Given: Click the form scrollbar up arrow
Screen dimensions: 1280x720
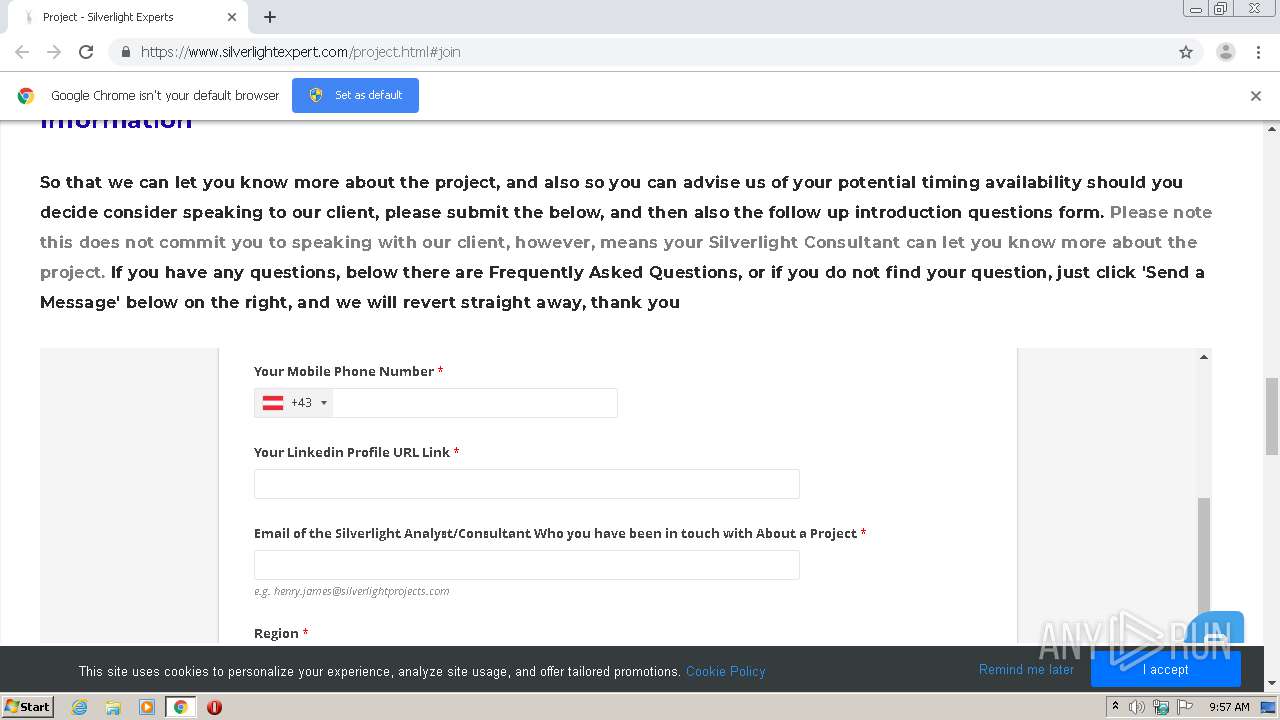Looking at the screenshot, I should (x=1204, y=356).
